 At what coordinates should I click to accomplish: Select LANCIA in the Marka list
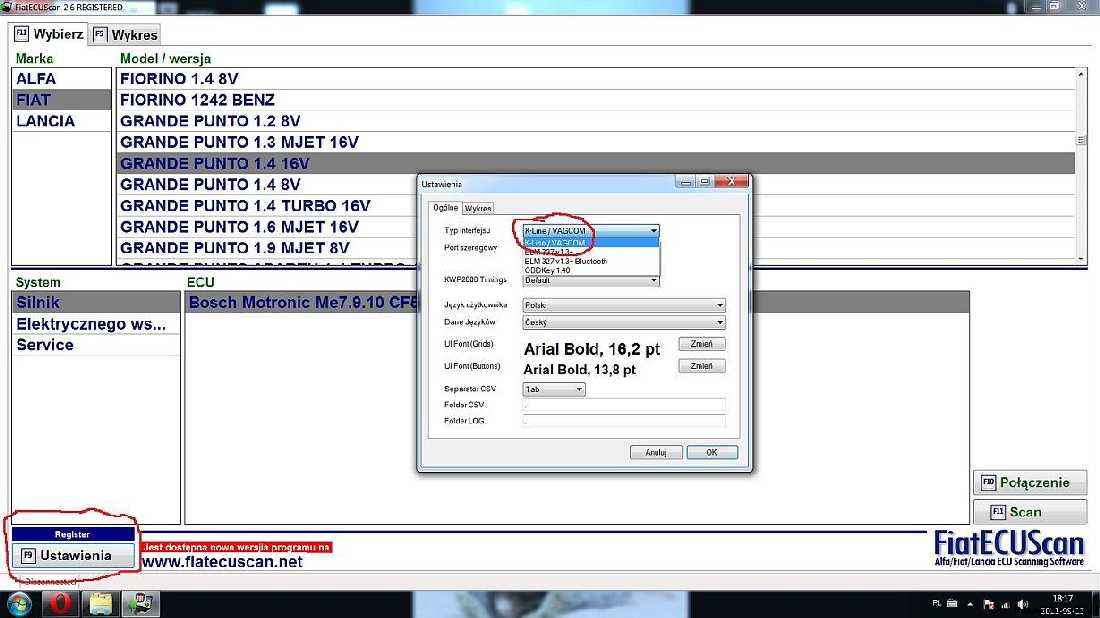tap(62, 121)
